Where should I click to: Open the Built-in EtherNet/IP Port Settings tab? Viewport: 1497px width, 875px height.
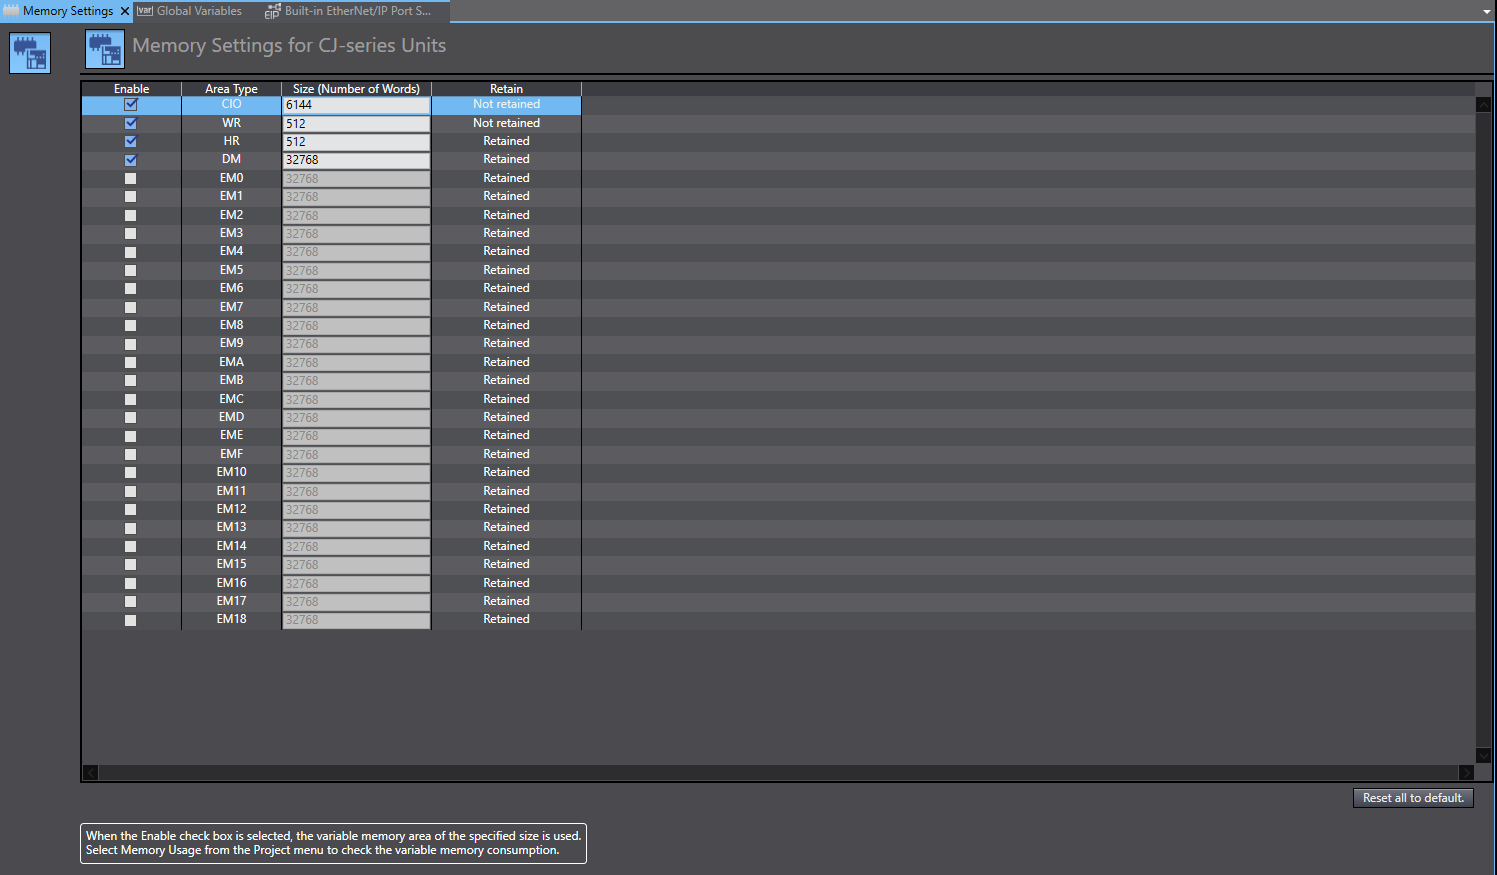click(349, 11)
